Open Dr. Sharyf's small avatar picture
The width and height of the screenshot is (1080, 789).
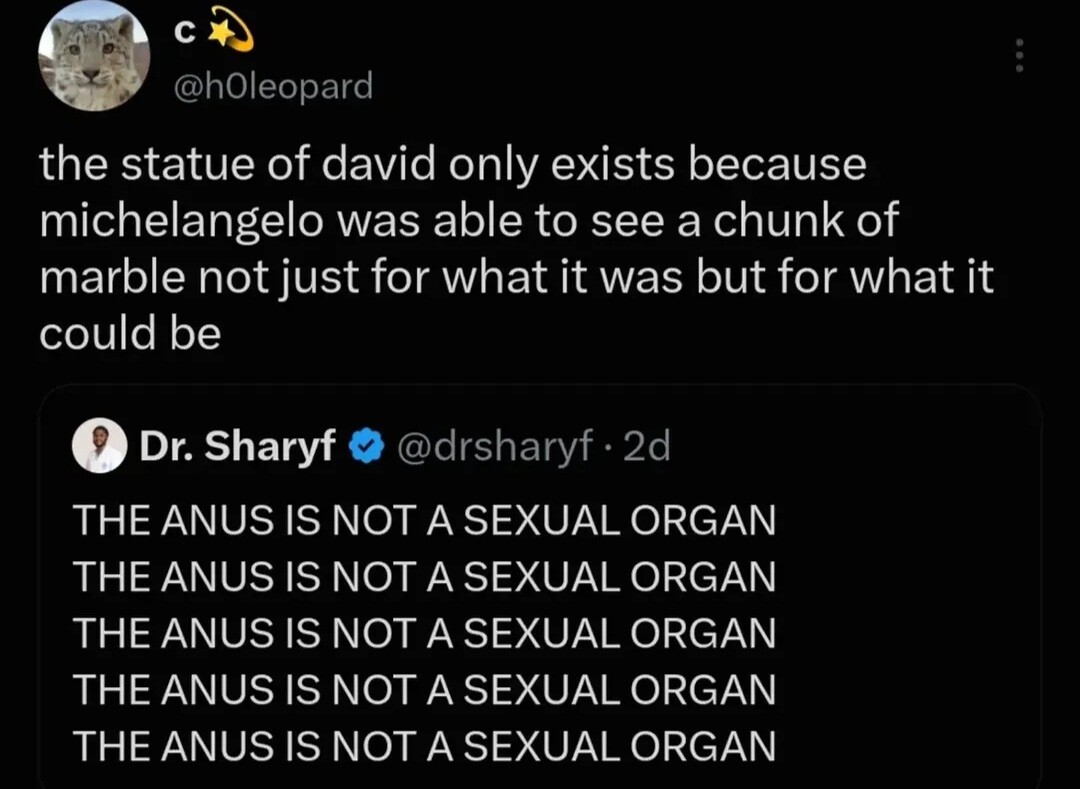pyautogui.click(x=99, y=445)
